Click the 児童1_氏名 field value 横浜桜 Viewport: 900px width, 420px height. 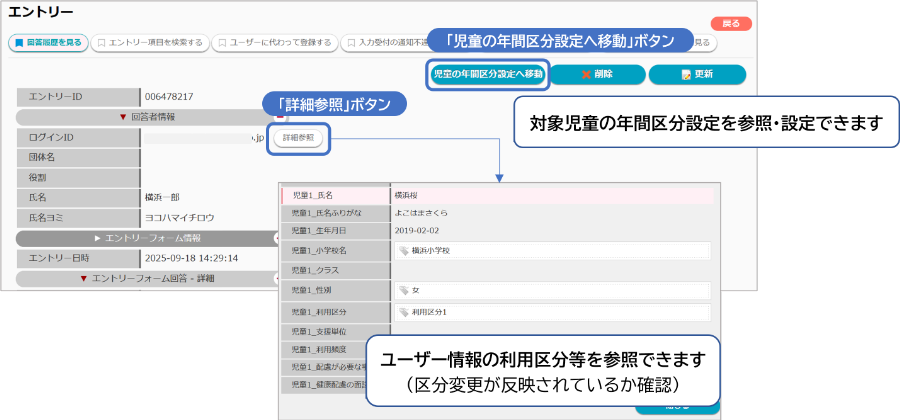[x=410, y=196]
